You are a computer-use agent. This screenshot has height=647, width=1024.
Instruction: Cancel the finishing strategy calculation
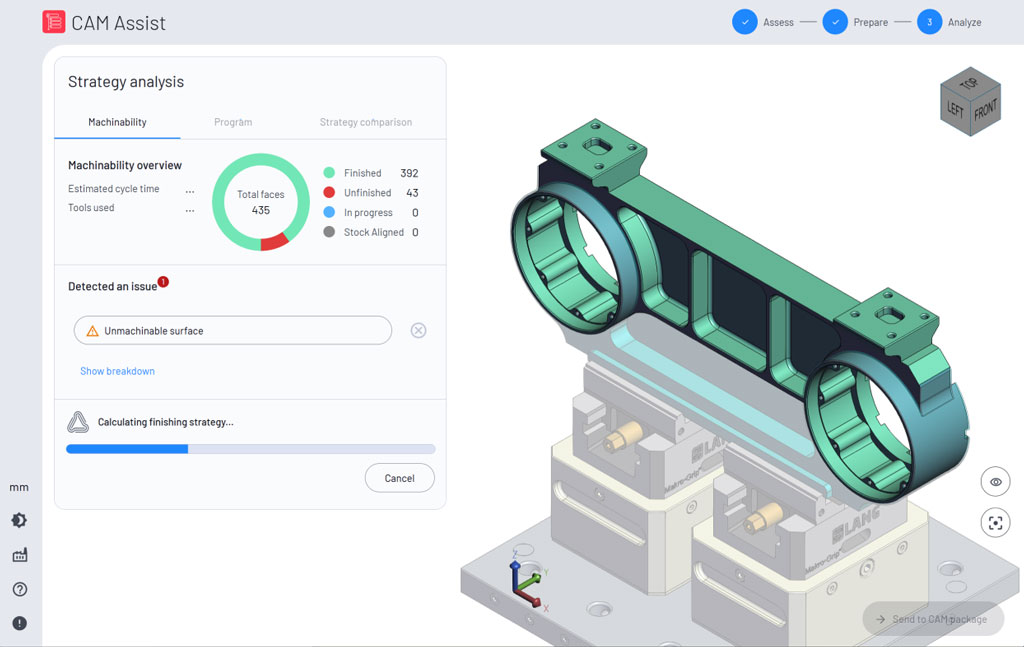[399, 478]
